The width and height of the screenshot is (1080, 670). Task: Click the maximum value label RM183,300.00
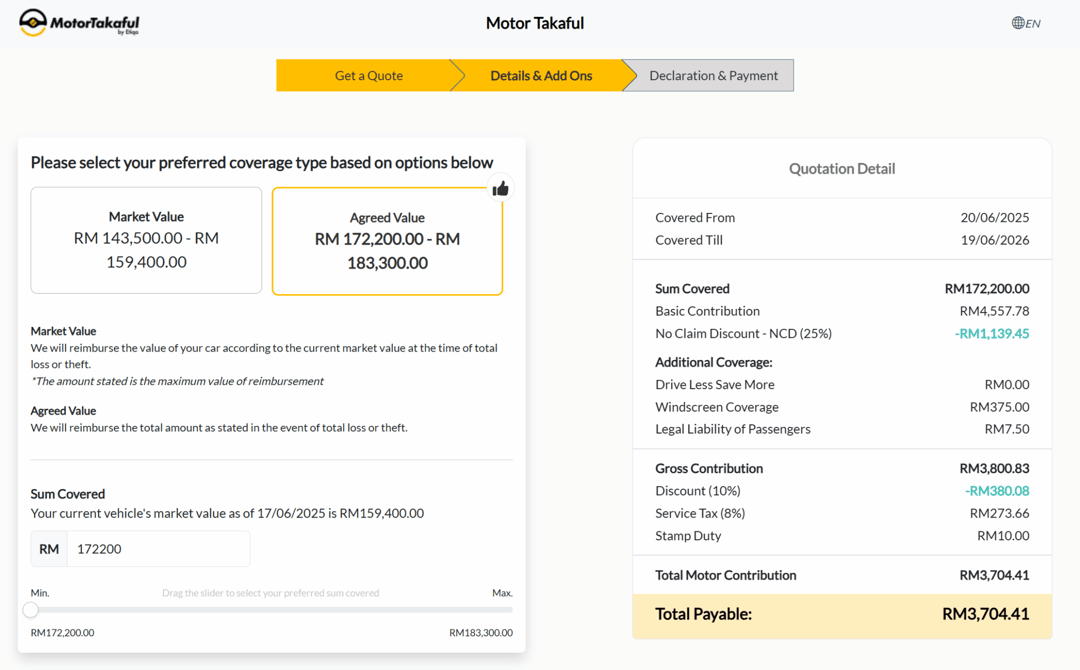481,633
